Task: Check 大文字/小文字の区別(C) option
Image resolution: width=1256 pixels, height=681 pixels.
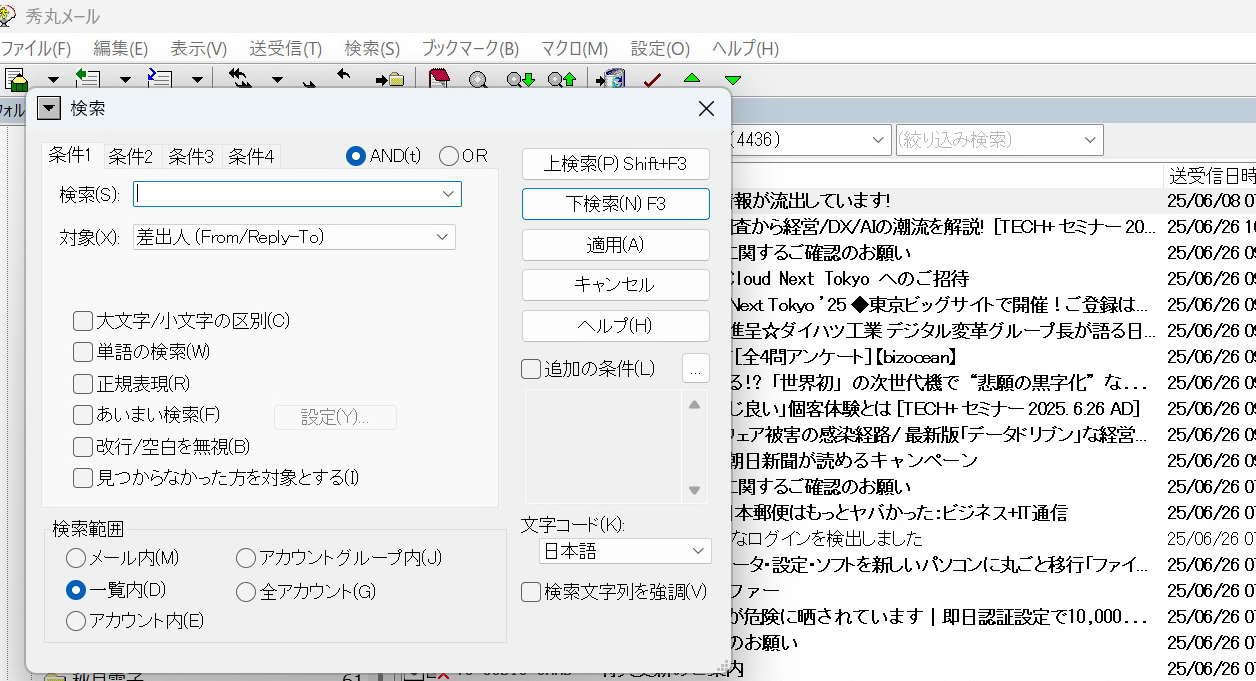Action: (83, 321)
